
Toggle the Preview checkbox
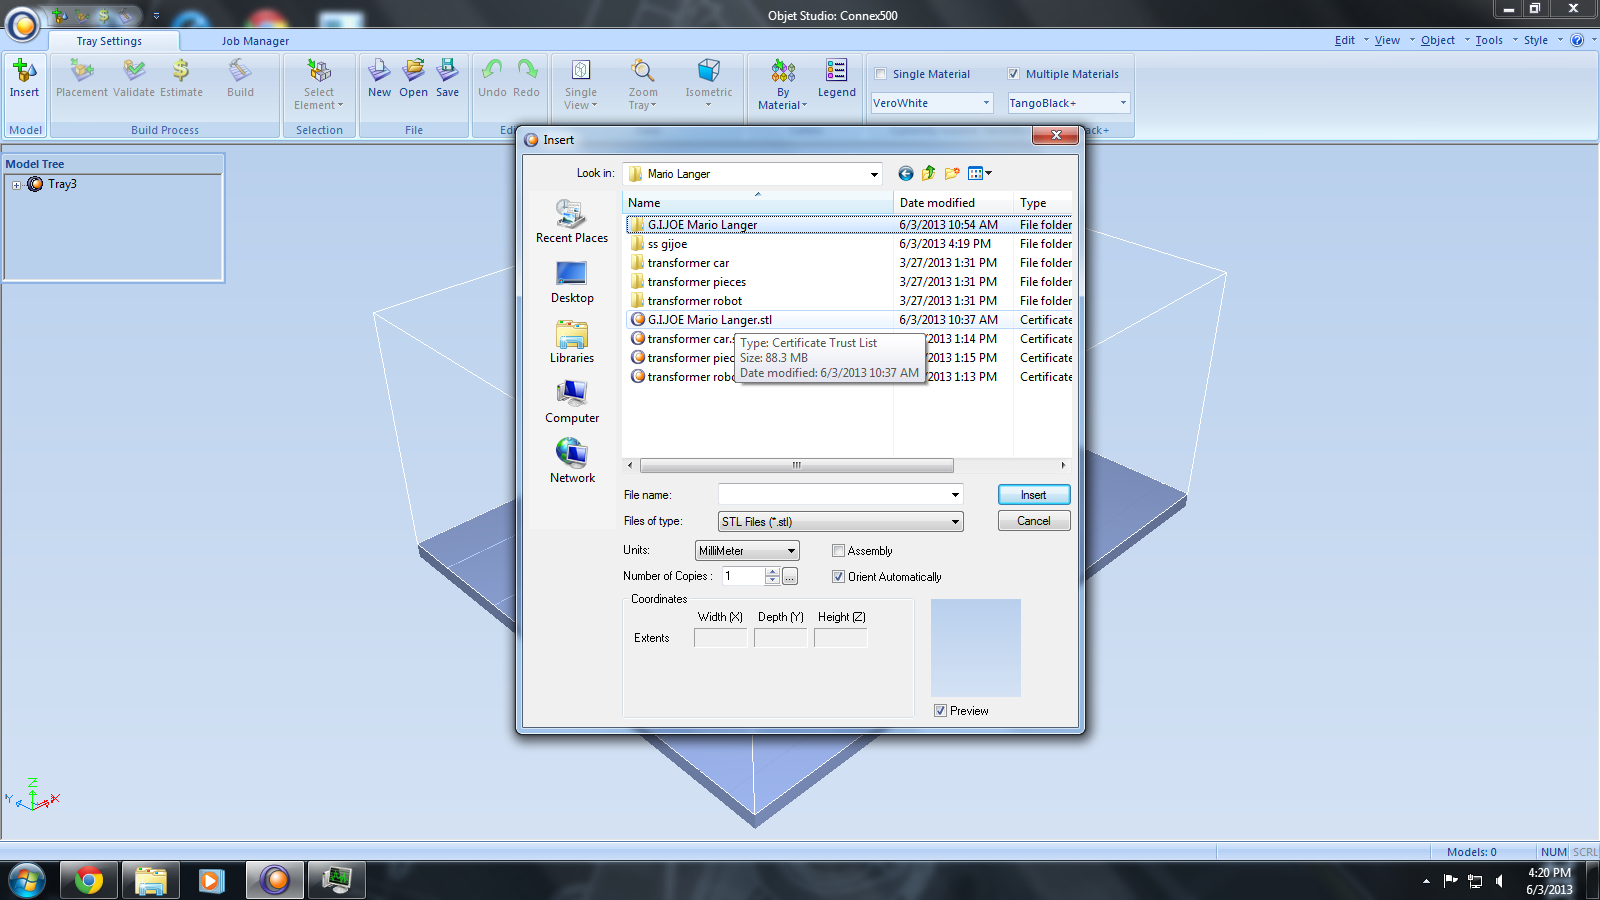pos(940,711)
